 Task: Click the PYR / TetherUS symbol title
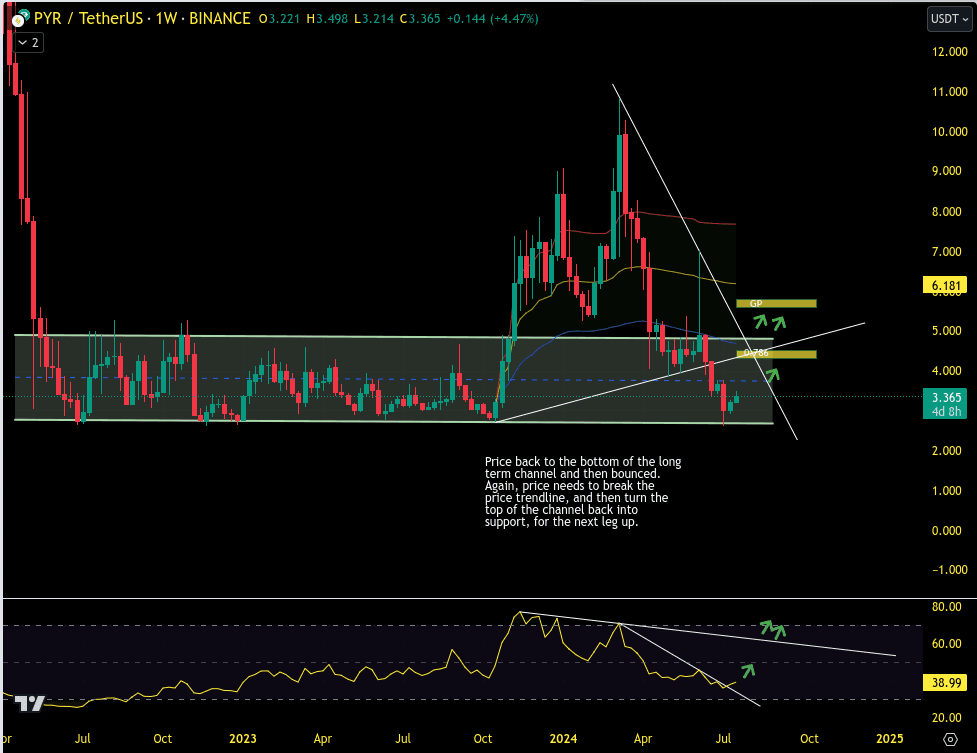point(88,19)
